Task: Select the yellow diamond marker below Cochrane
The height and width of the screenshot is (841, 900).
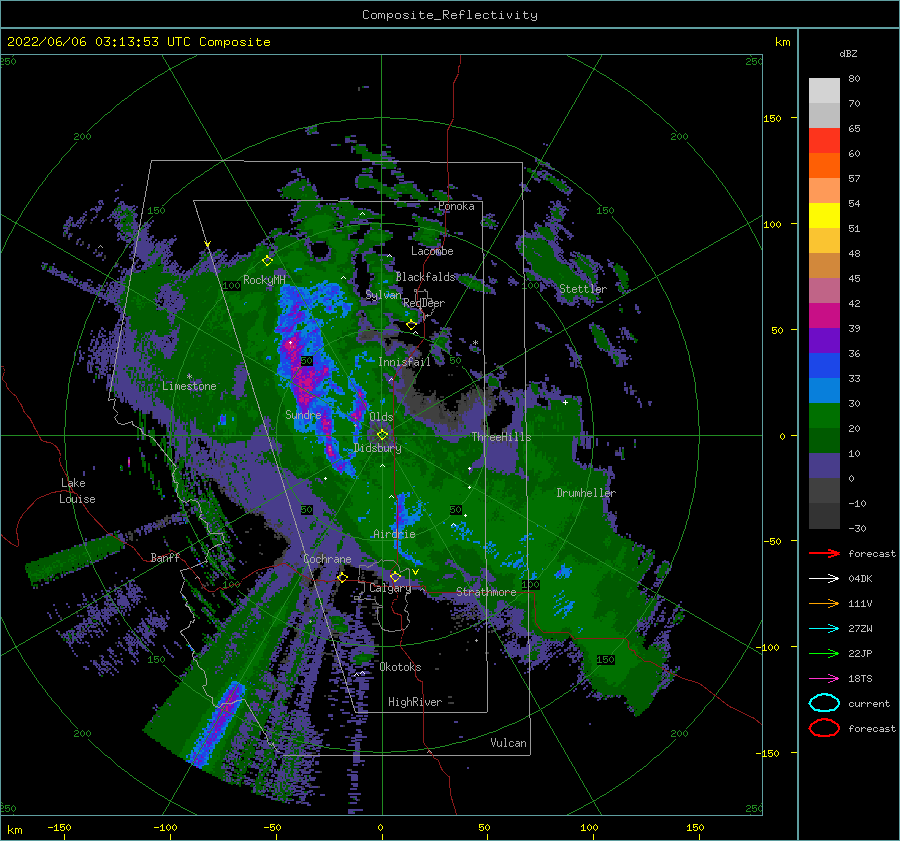Action: click(342, 578)
